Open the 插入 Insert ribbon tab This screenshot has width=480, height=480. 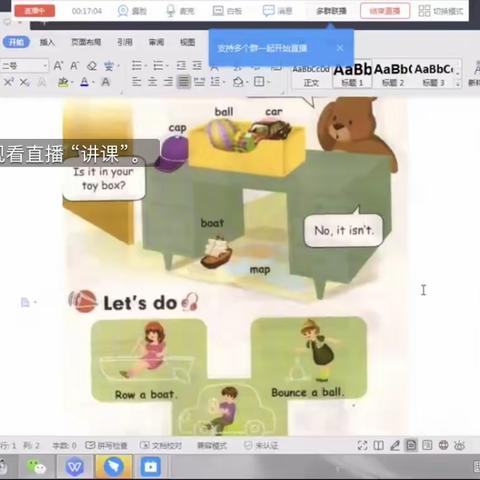pyautogui.click(x=47, y=42)
